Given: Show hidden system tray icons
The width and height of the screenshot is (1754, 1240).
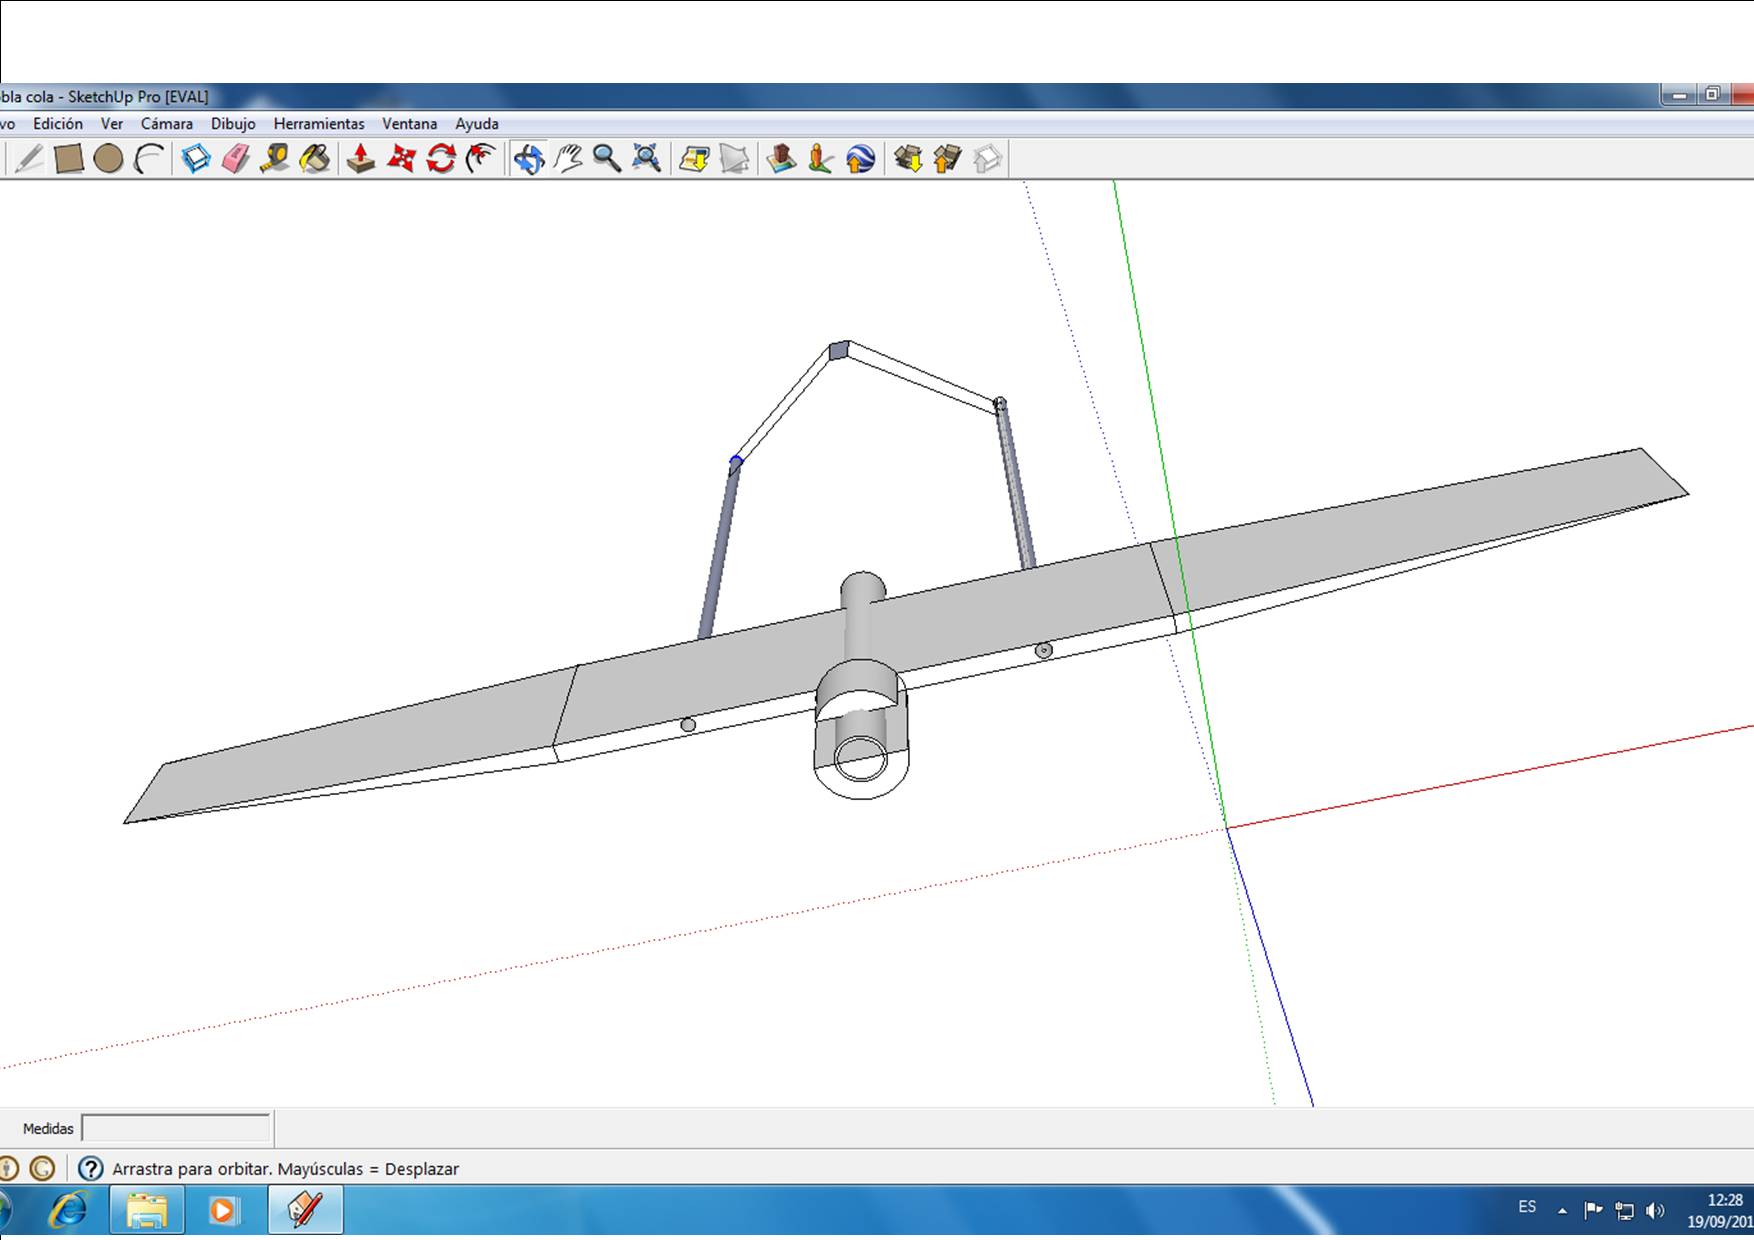Looking at the screenshot, I should pos(1562,1210).
